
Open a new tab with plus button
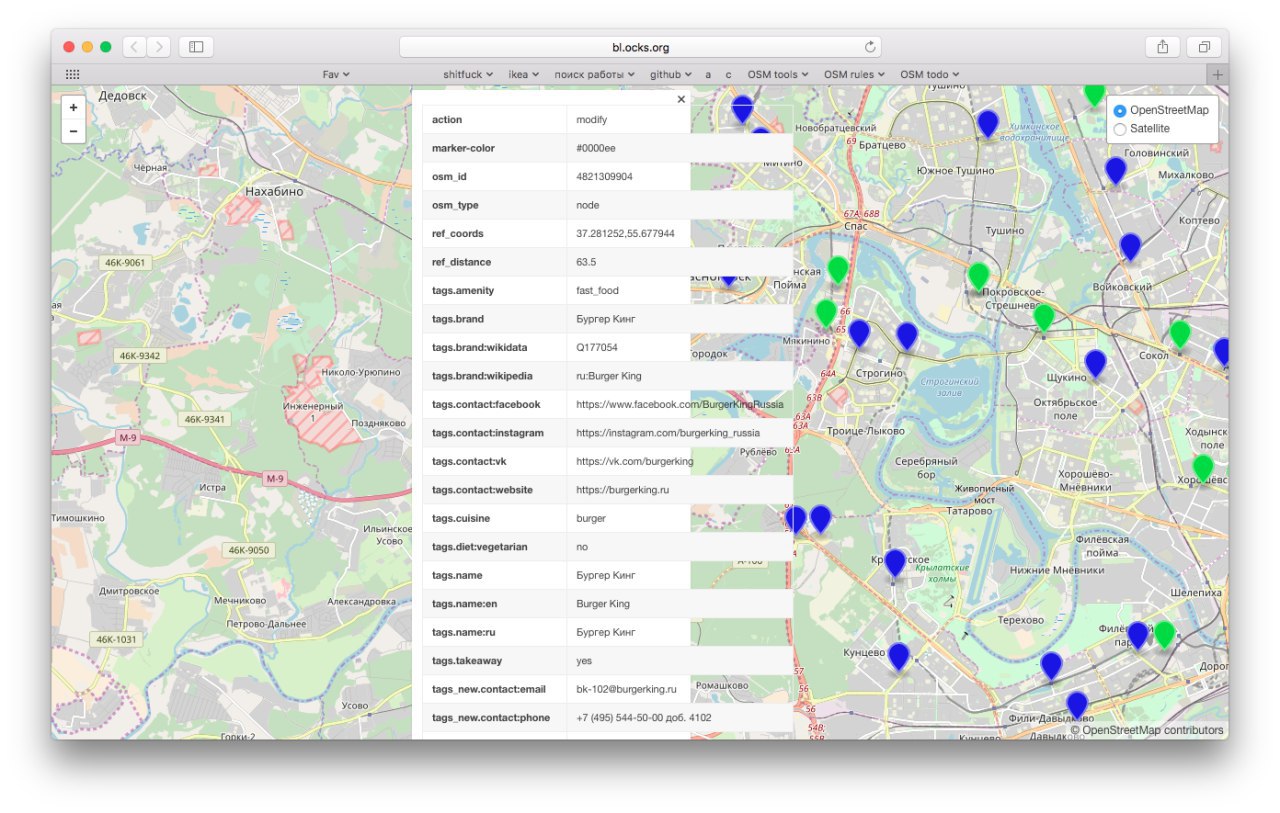[1218, 75]
